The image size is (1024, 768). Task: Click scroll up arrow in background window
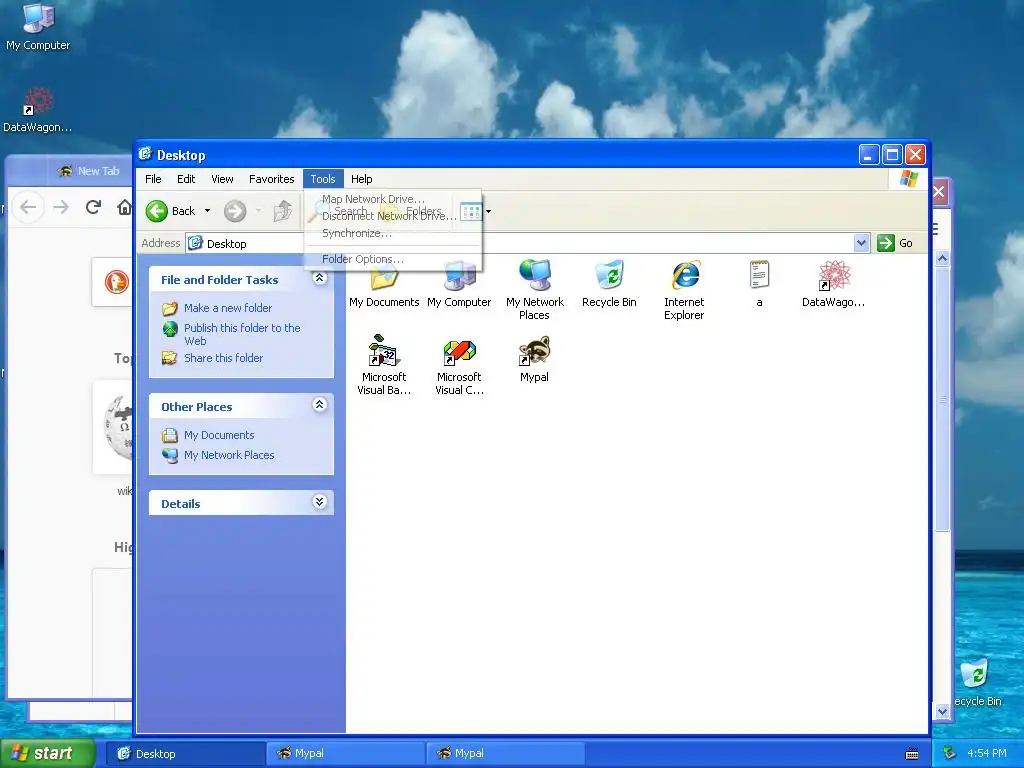[x=942, y=259]
